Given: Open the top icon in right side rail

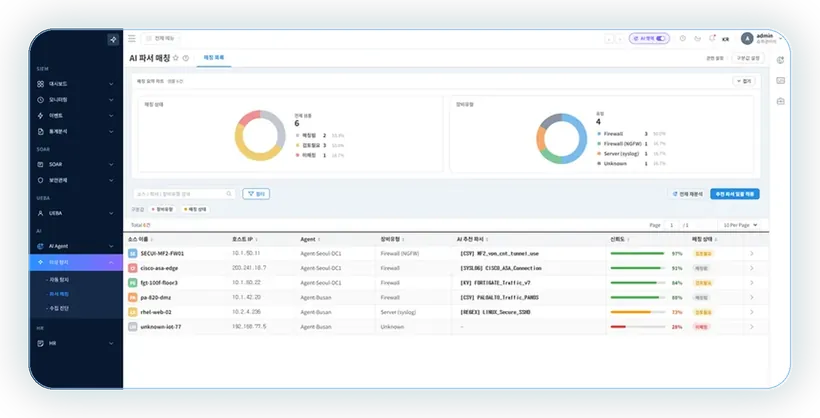Looking at the screenshot, I should (780, 60).
